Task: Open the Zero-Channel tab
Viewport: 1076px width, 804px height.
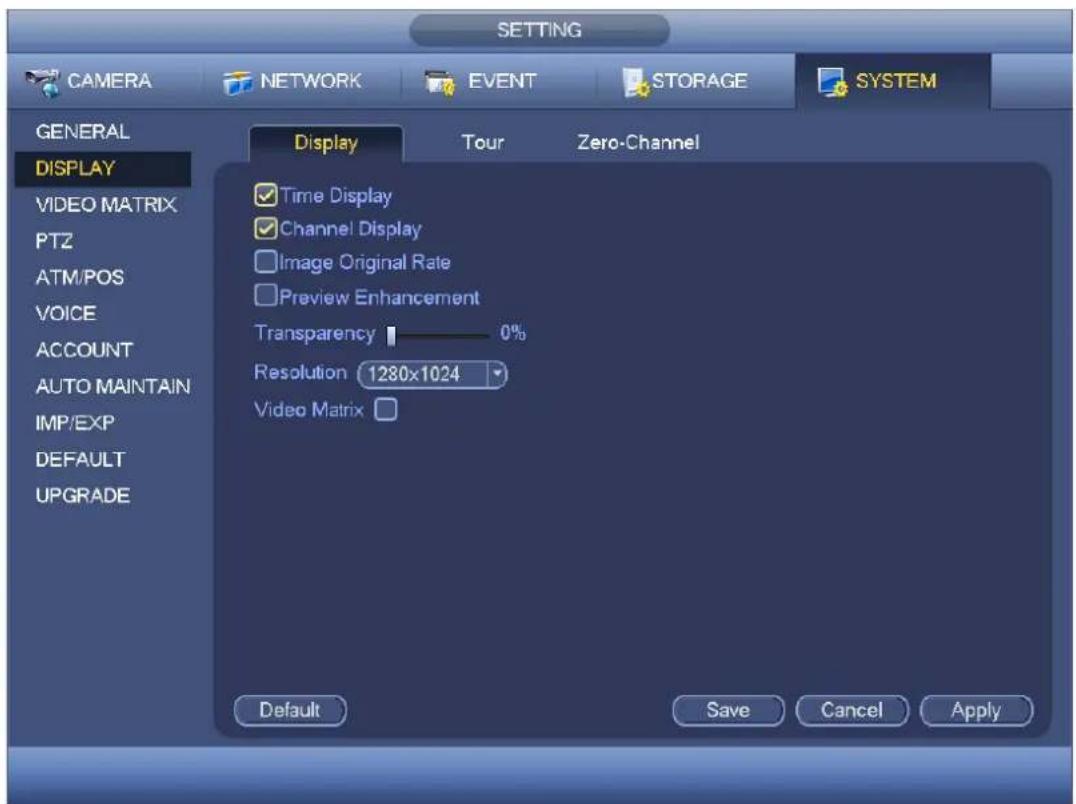Action: (638, 143)
